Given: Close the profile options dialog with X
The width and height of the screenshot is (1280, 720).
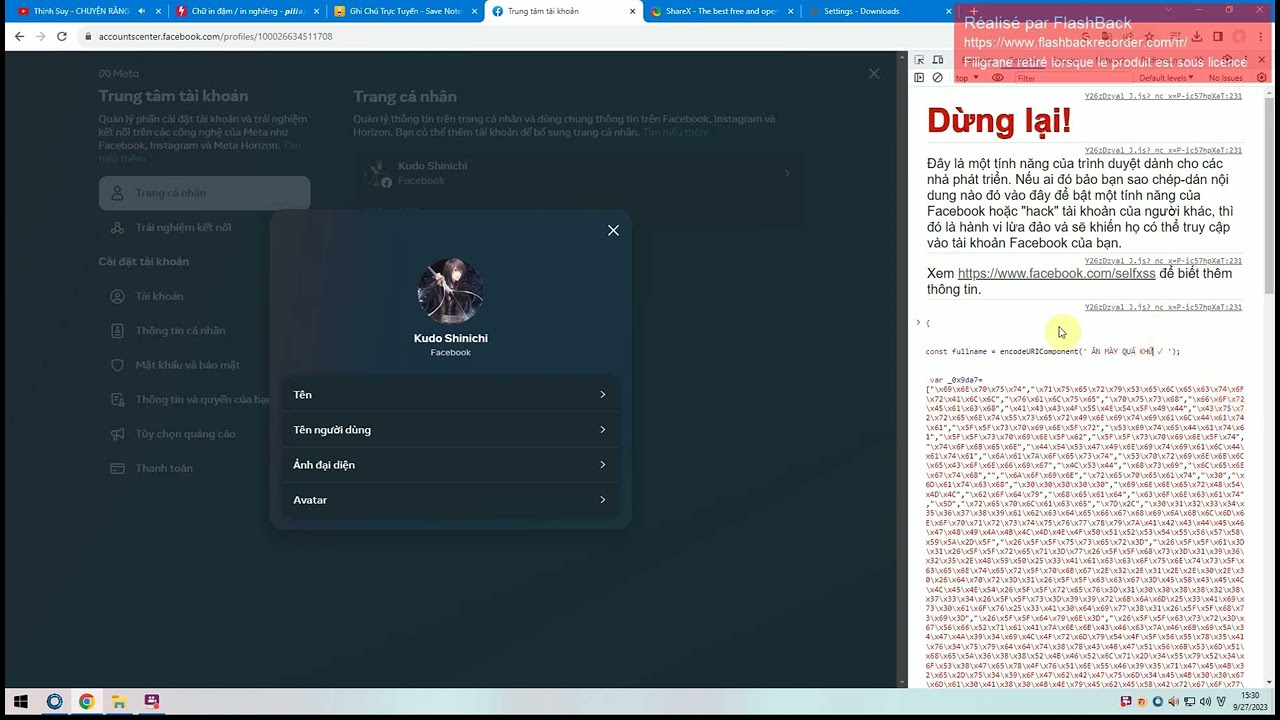Looking at the screenshot, I should point(613,230).
